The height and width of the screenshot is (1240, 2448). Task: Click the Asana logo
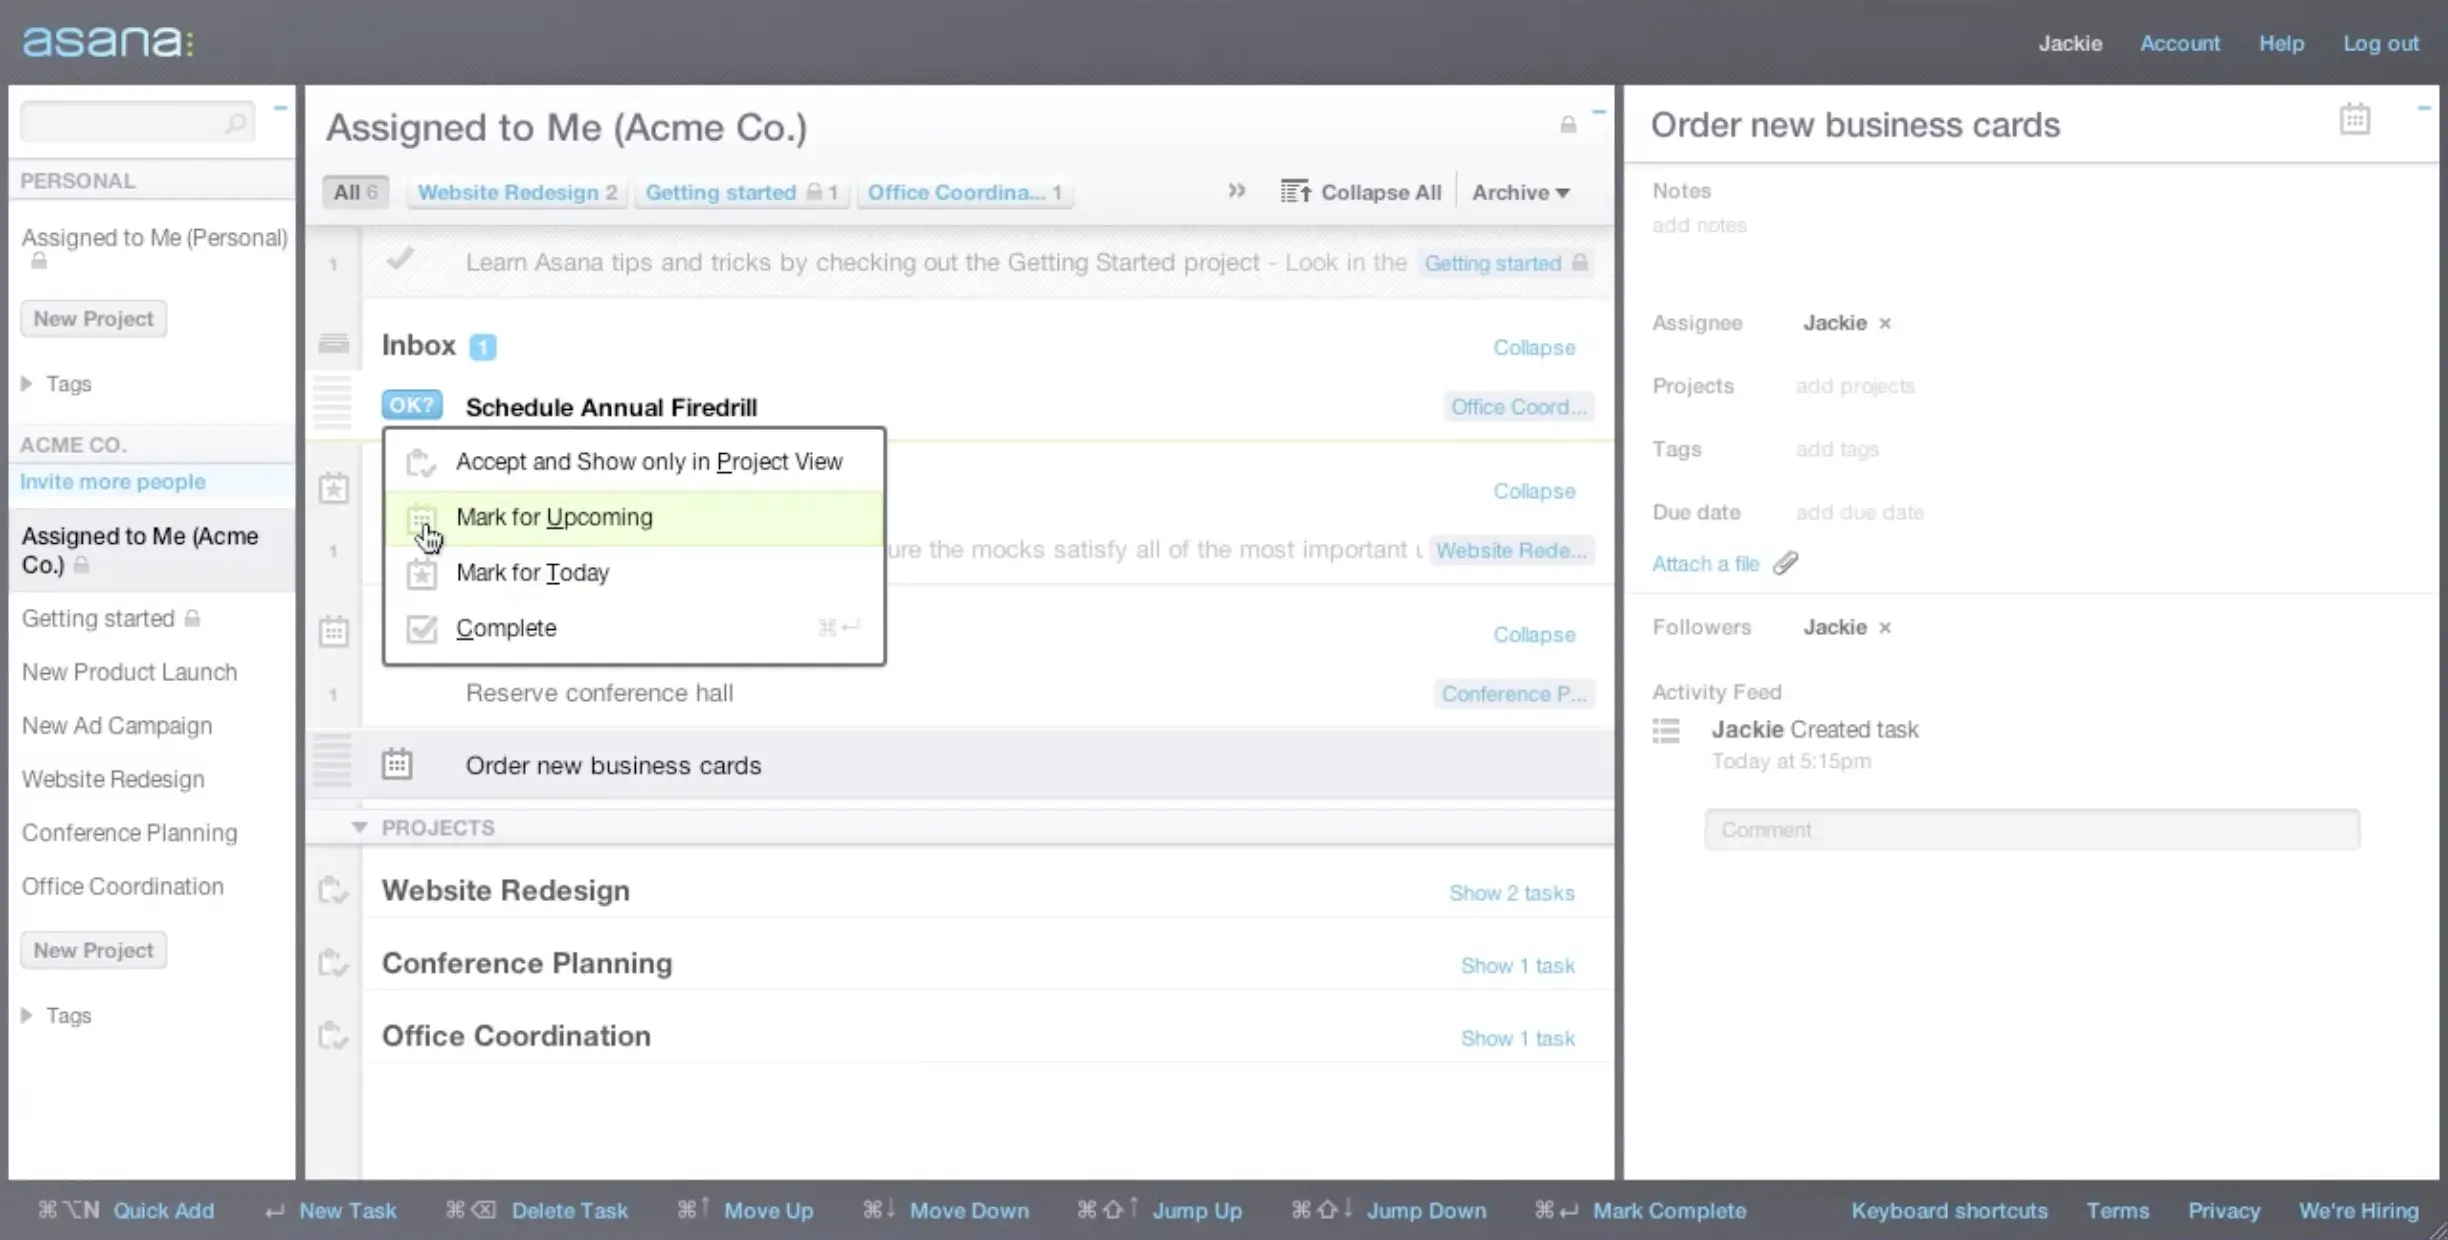108,41
